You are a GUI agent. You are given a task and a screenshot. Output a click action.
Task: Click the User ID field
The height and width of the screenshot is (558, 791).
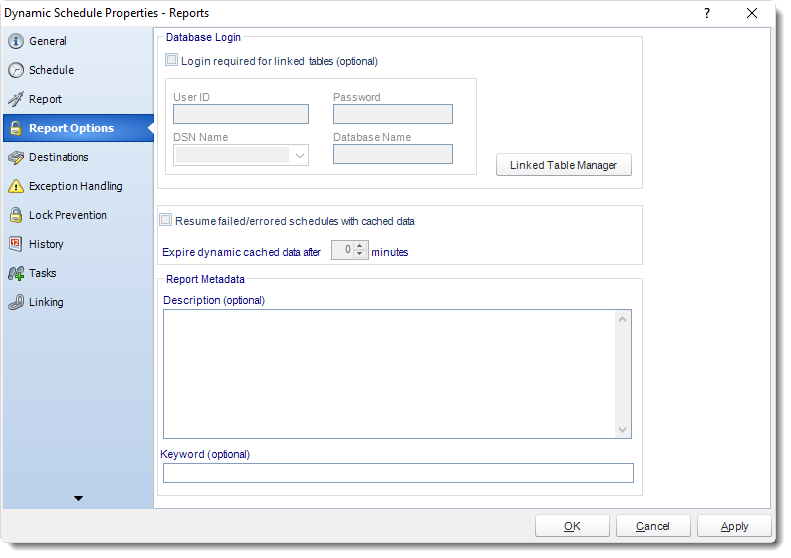[241, 114]
